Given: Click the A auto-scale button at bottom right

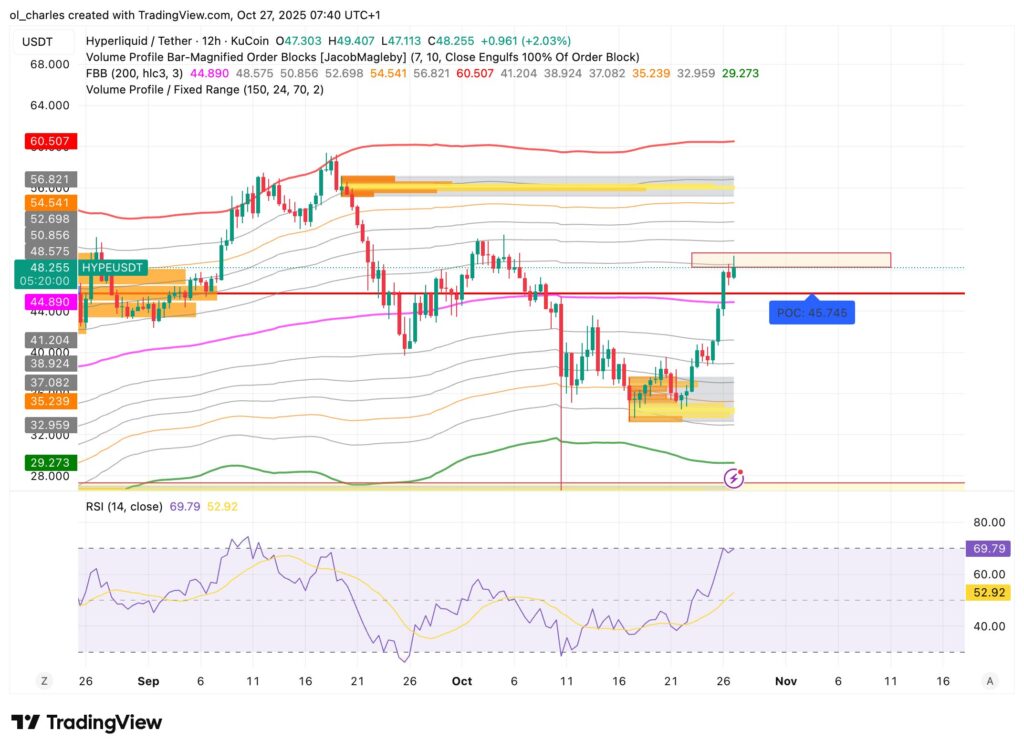Looking at the screenshot, I should (x=989, y=680).
